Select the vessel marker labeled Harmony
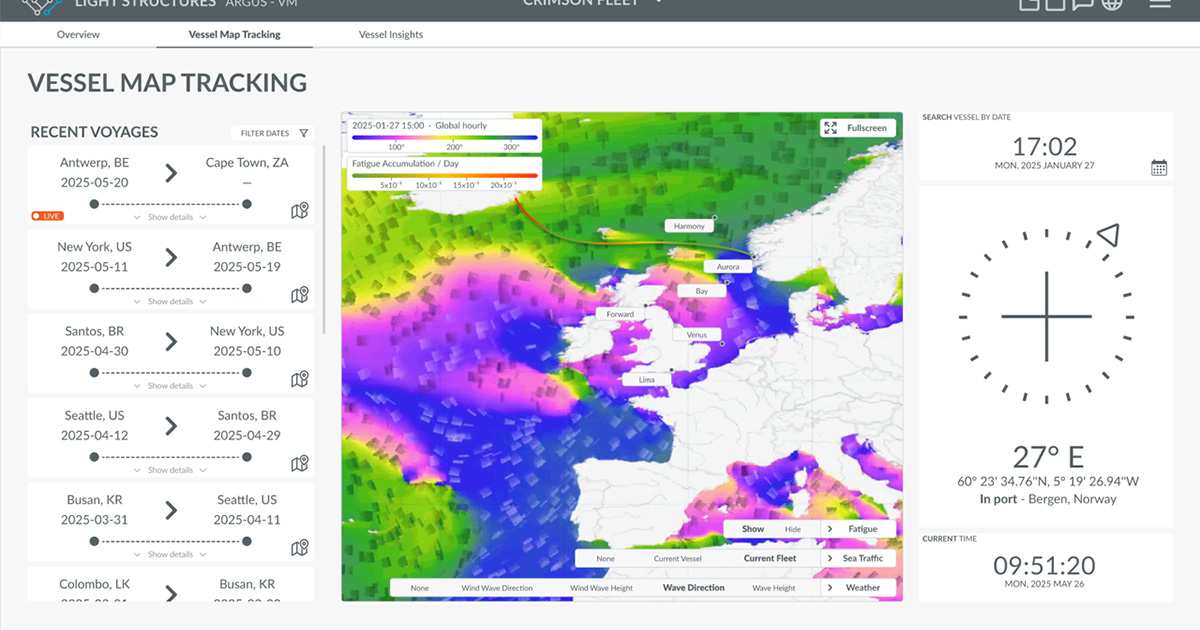This screenshot has width=1200, height=630. click(x=689, y=225)
